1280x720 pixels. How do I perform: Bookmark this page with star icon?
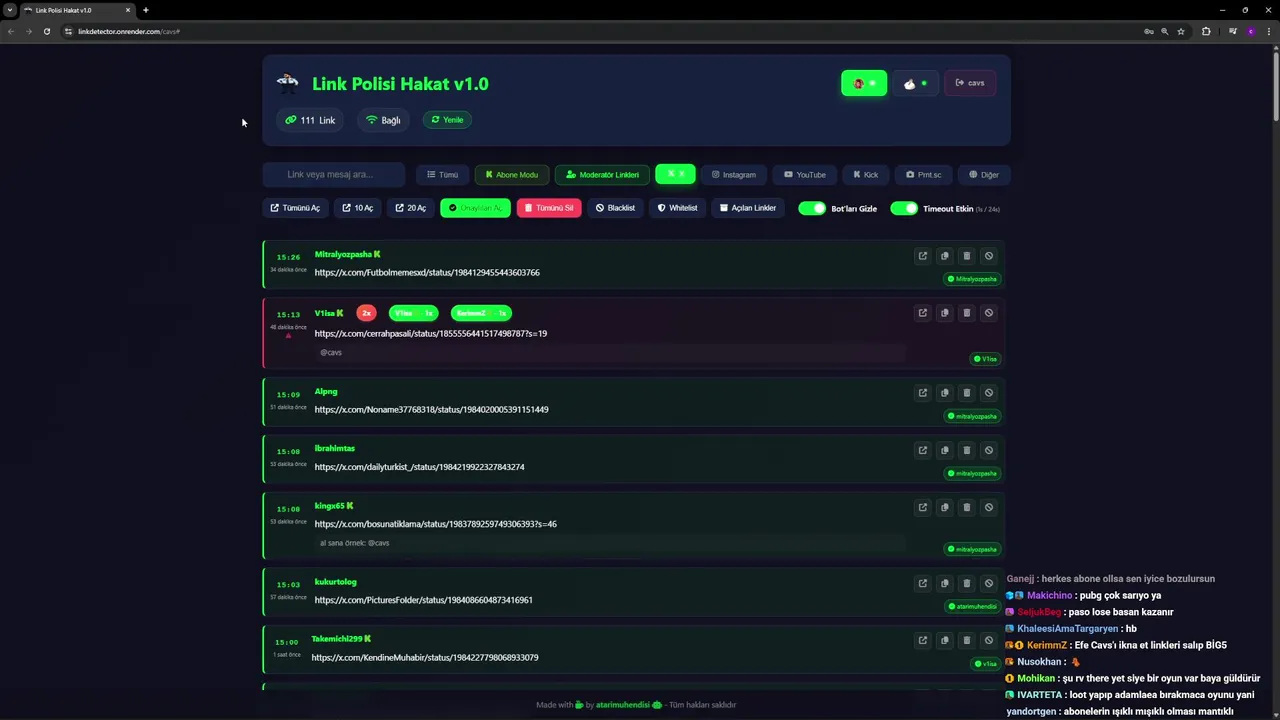click(1181, 31)
